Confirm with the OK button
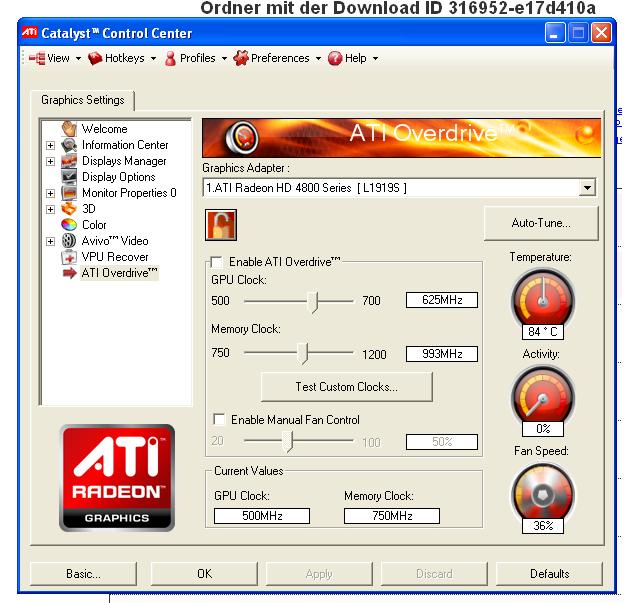The image size is (640, 603). (204, 574)
